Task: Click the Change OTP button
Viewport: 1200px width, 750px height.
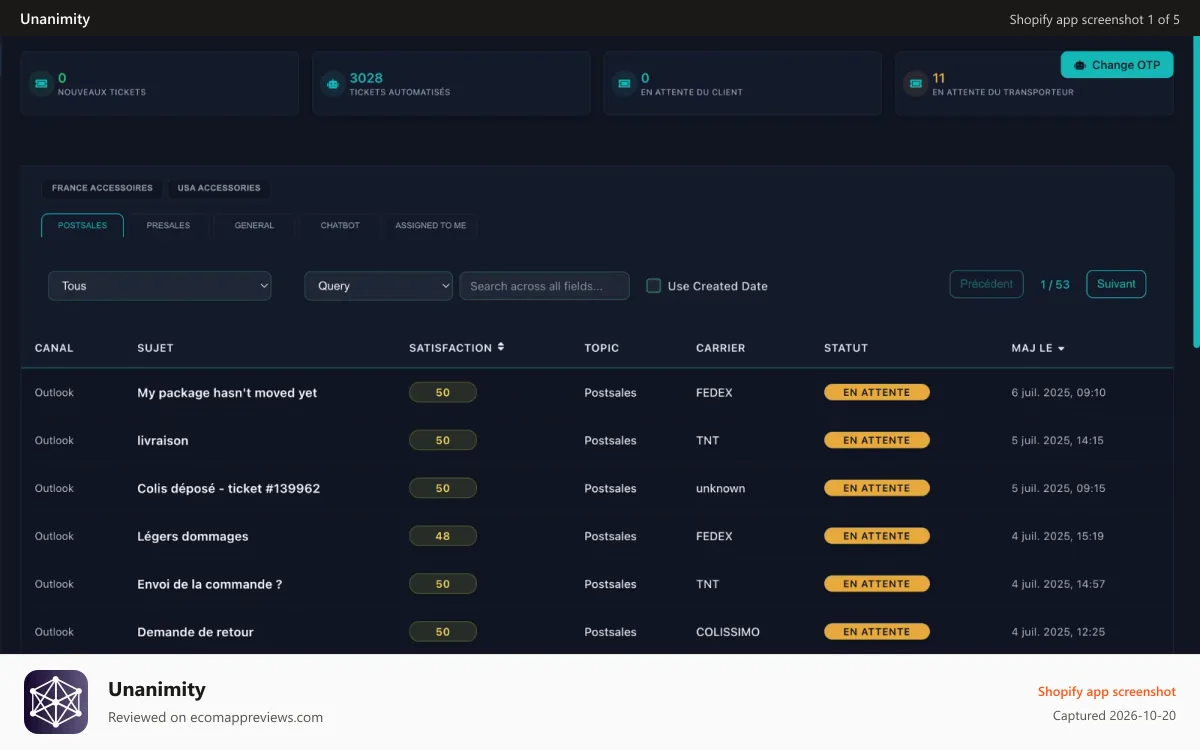Action: pyautogui.click(x=1117, y=65)
